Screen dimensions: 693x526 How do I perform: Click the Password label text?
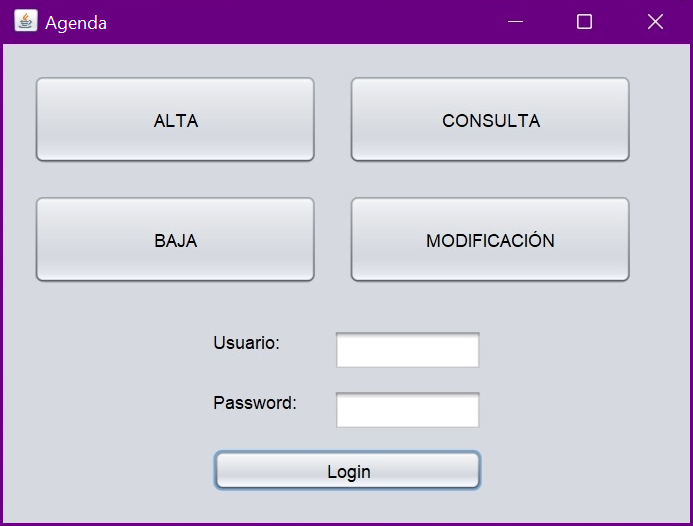click(x=255, y=403)
